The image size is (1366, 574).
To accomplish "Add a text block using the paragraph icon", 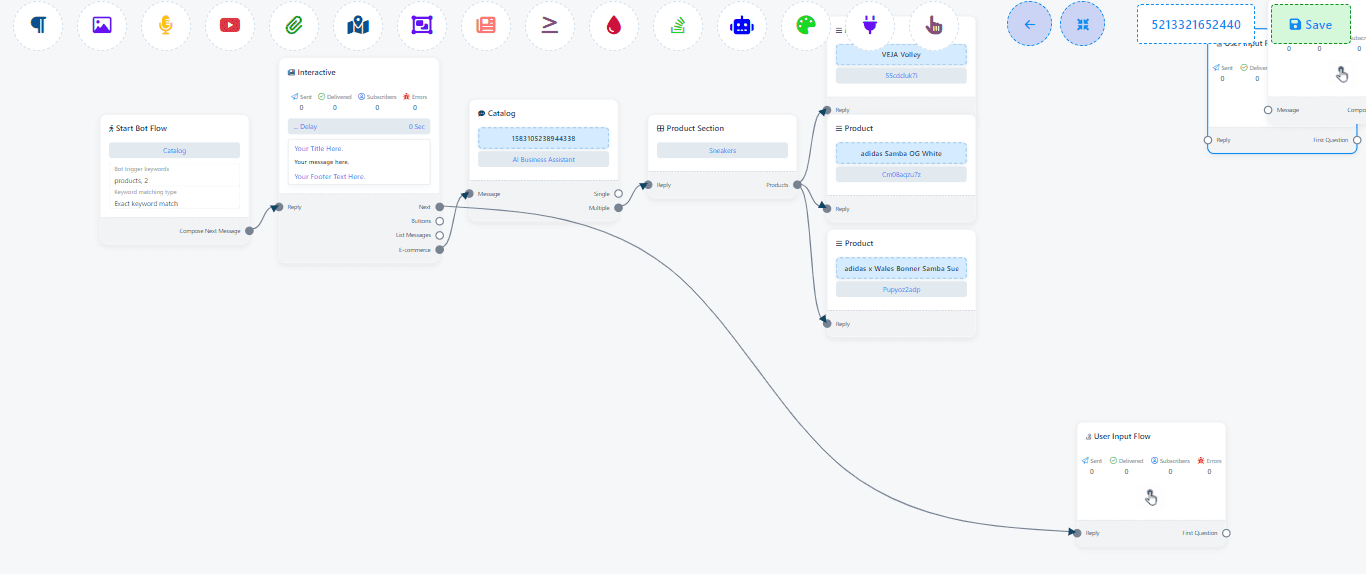I will tap(38, 25).
